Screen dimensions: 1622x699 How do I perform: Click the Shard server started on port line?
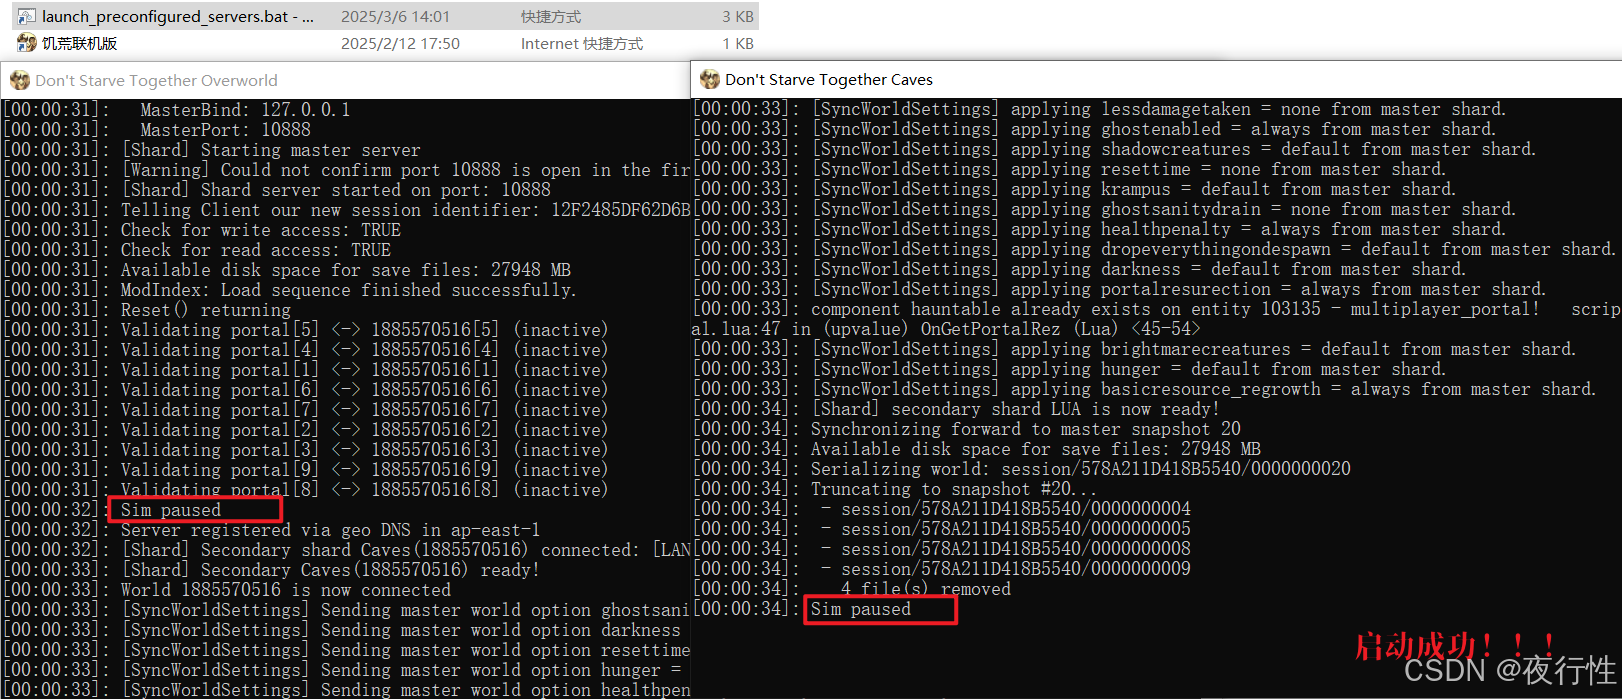277,190
